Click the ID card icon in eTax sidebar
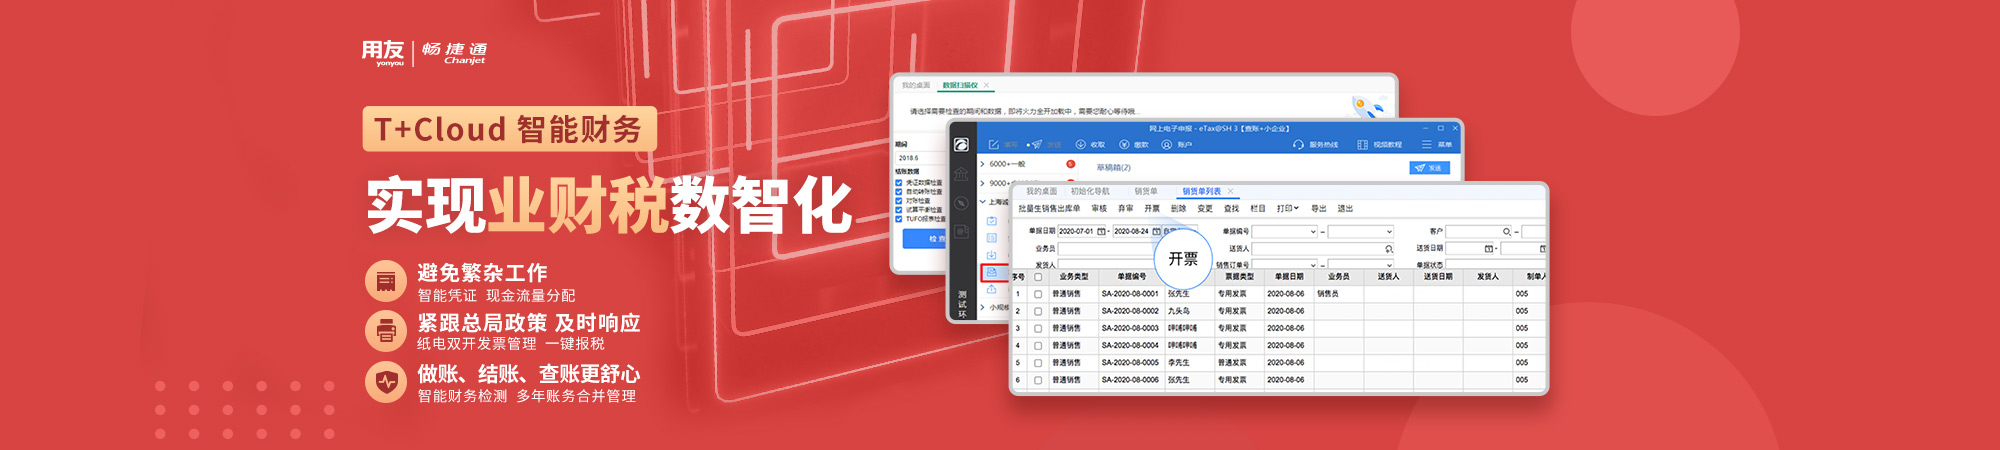 961,231
